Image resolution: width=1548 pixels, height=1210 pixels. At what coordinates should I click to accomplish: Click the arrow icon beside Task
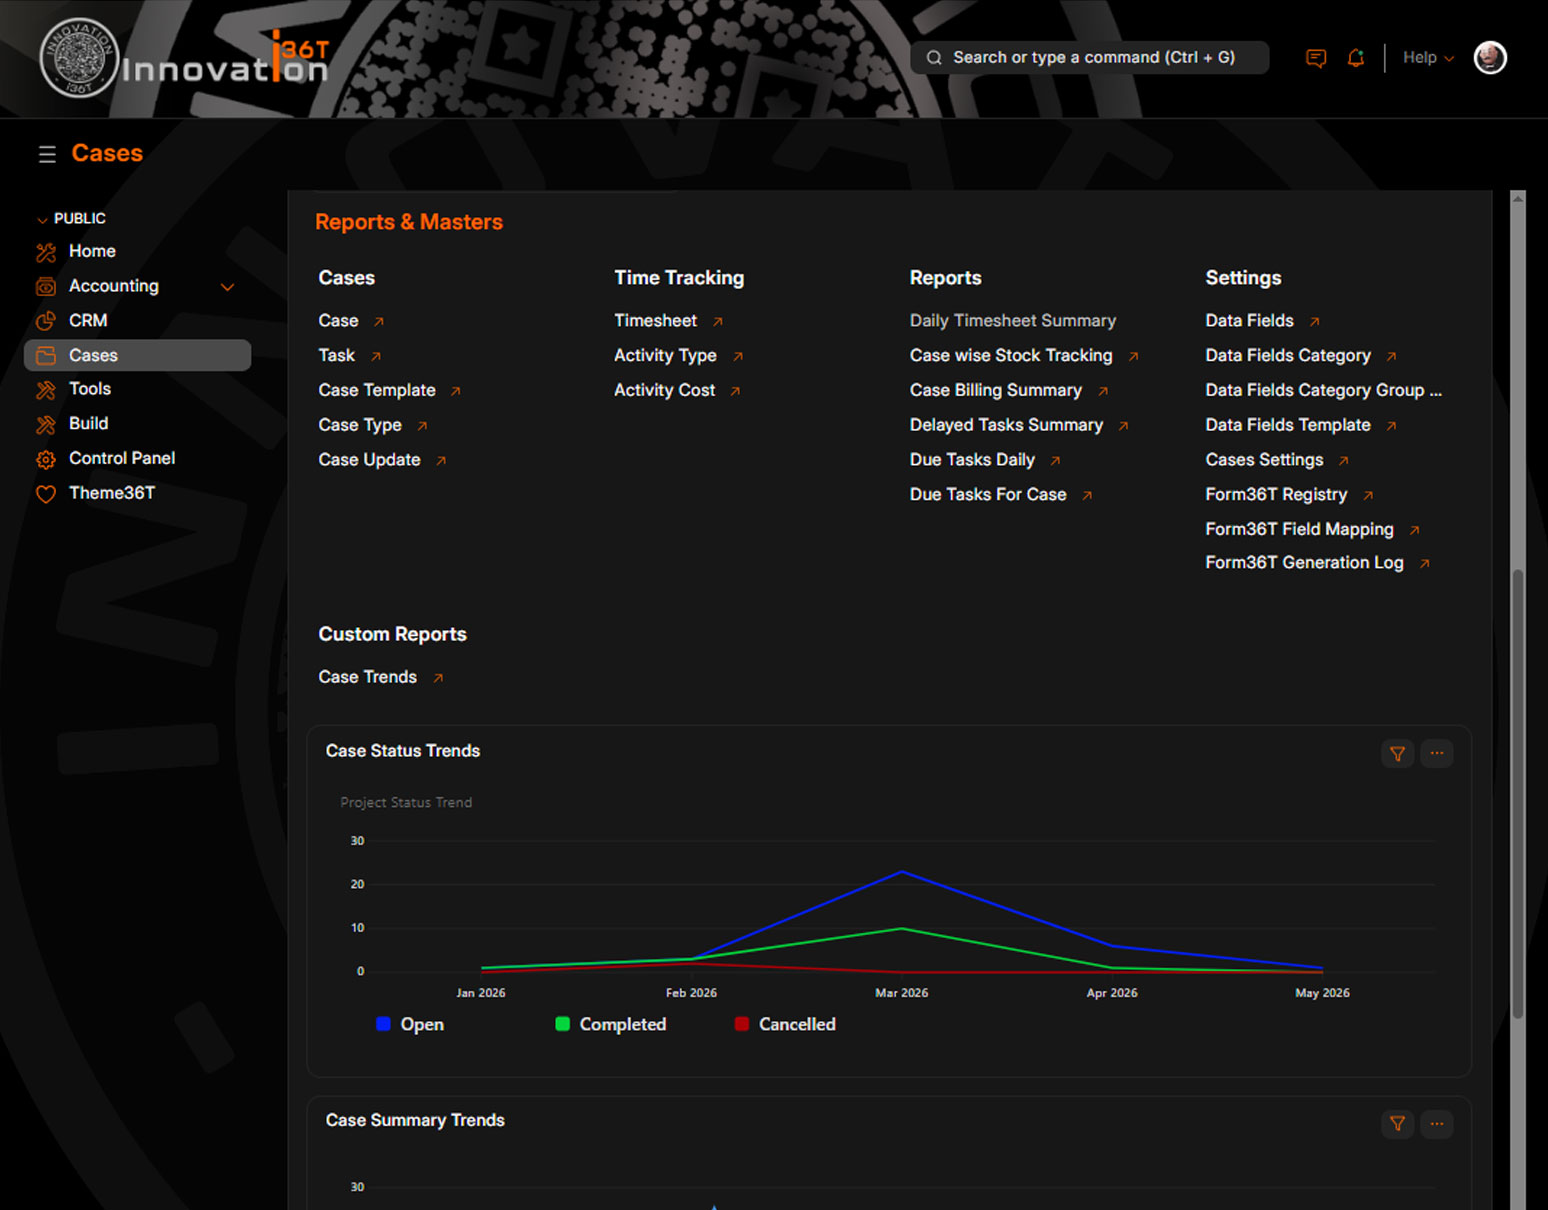pyautogui.click(x=376, y=357)
